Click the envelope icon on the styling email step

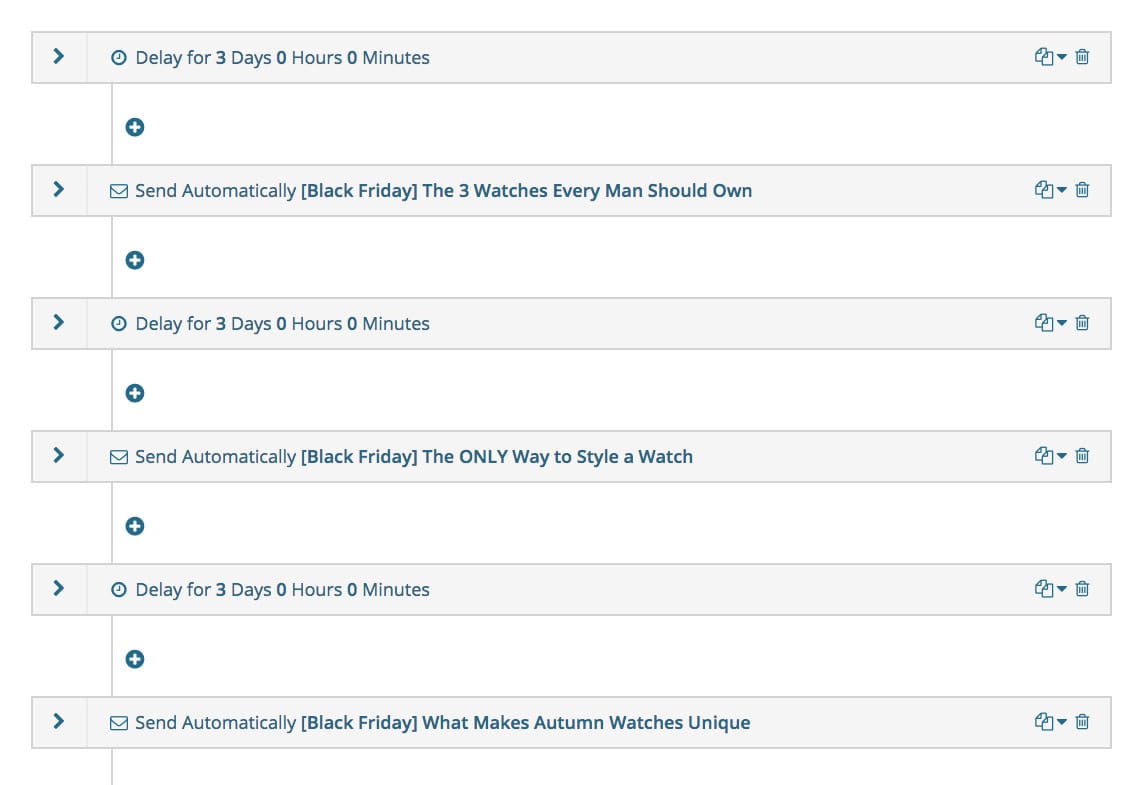119,456
